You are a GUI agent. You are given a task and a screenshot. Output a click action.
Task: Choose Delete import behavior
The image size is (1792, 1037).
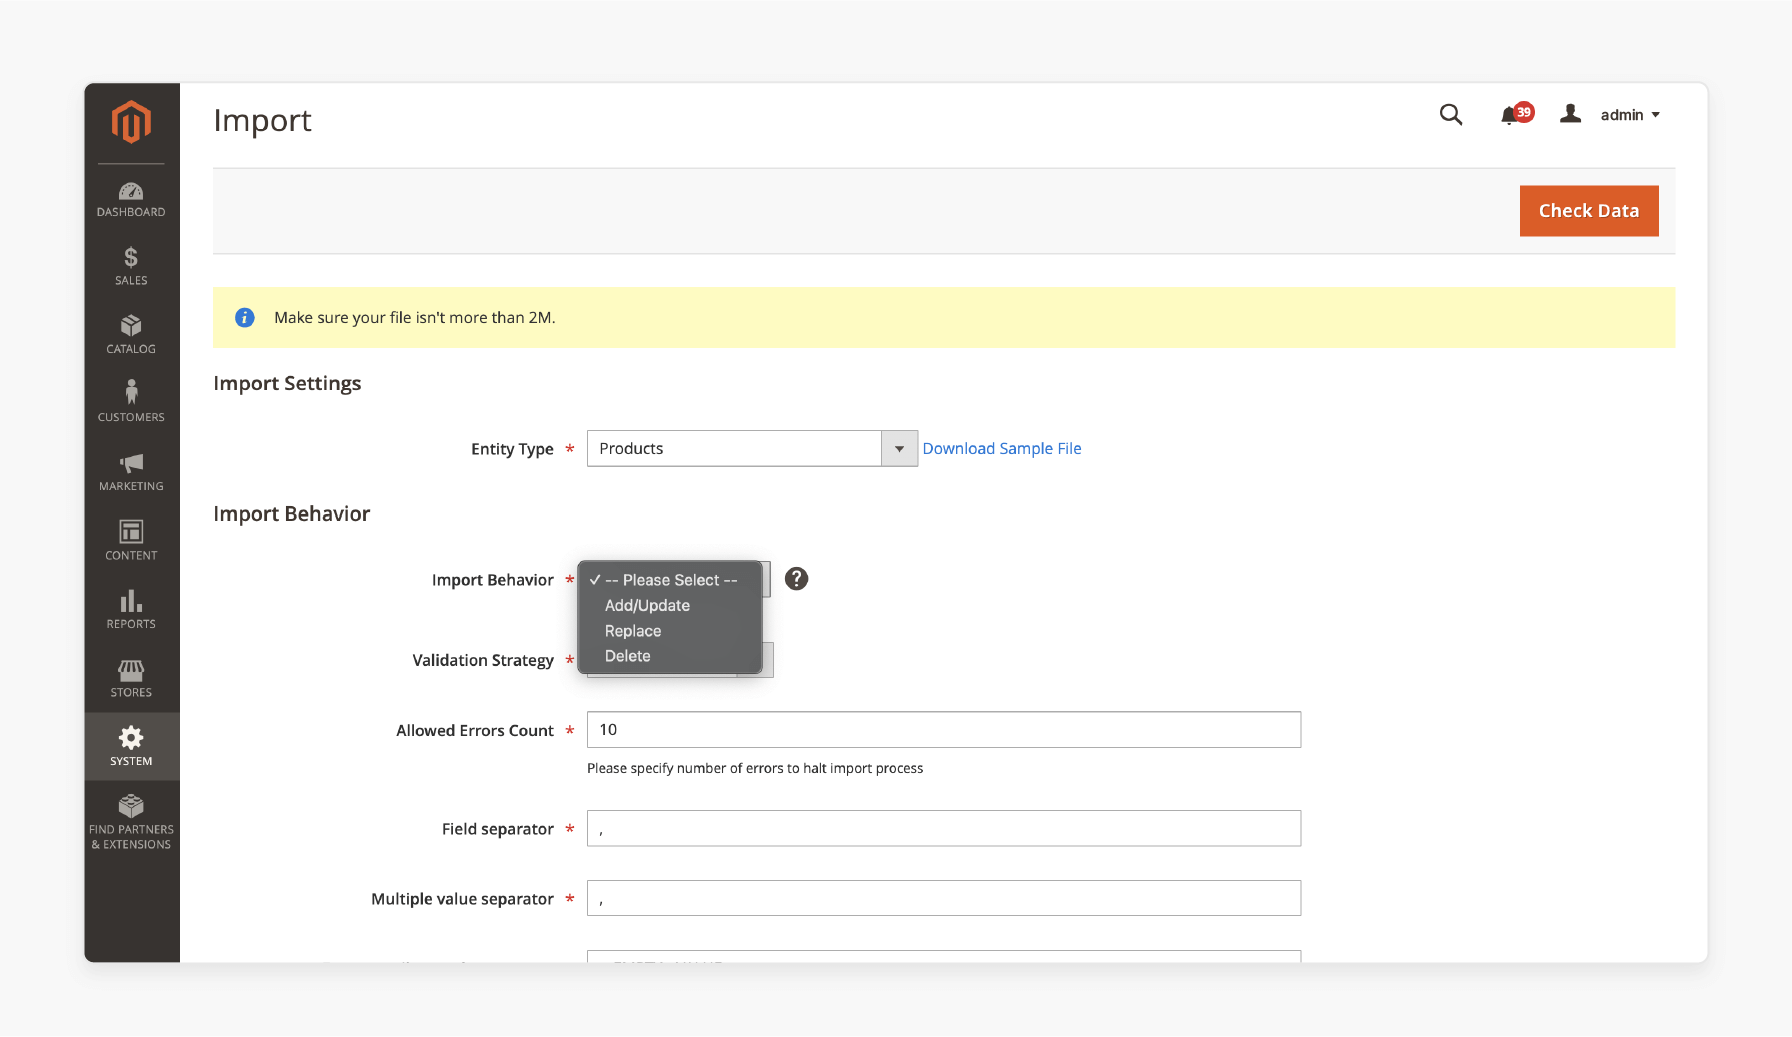[670, 656]
